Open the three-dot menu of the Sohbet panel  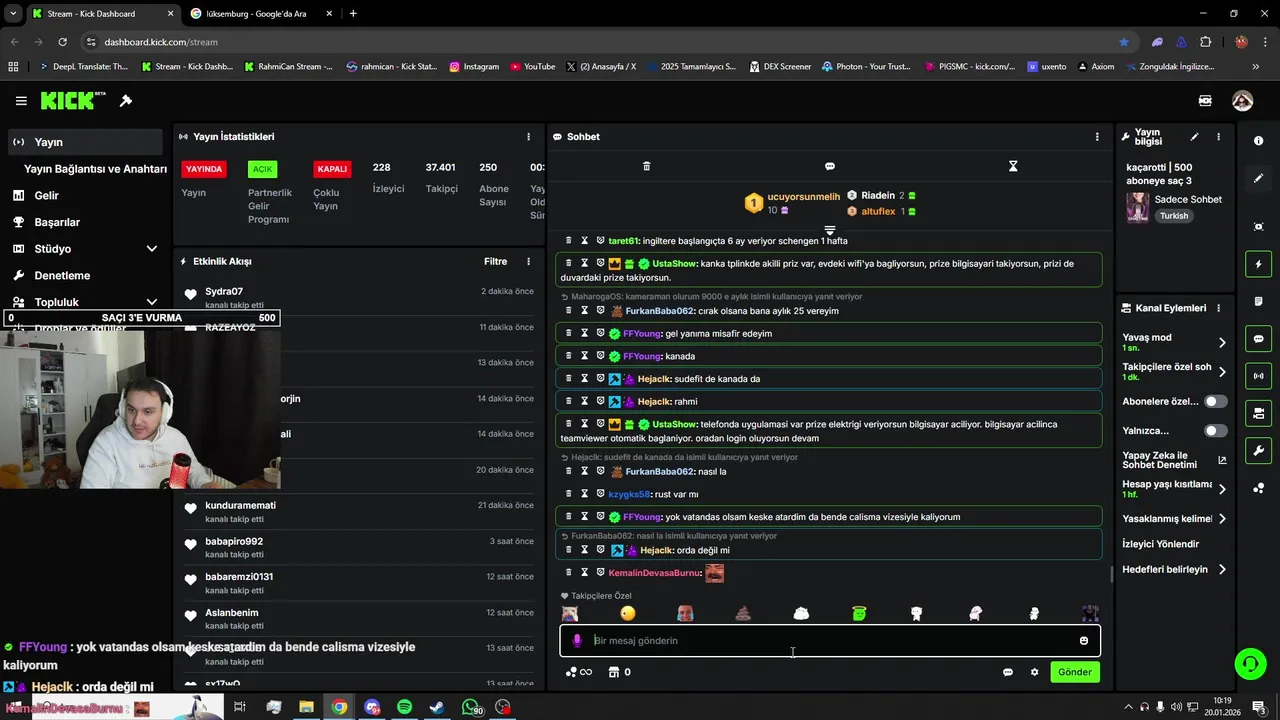pos(1097,137)
